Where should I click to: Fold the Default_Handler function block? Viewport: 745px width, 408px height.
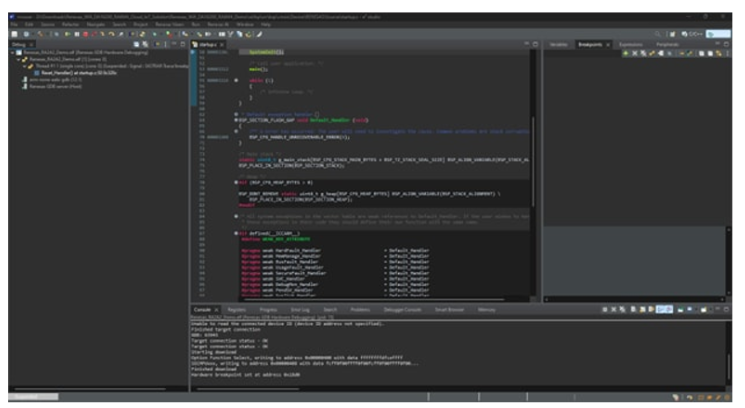(x=236, y=120)
